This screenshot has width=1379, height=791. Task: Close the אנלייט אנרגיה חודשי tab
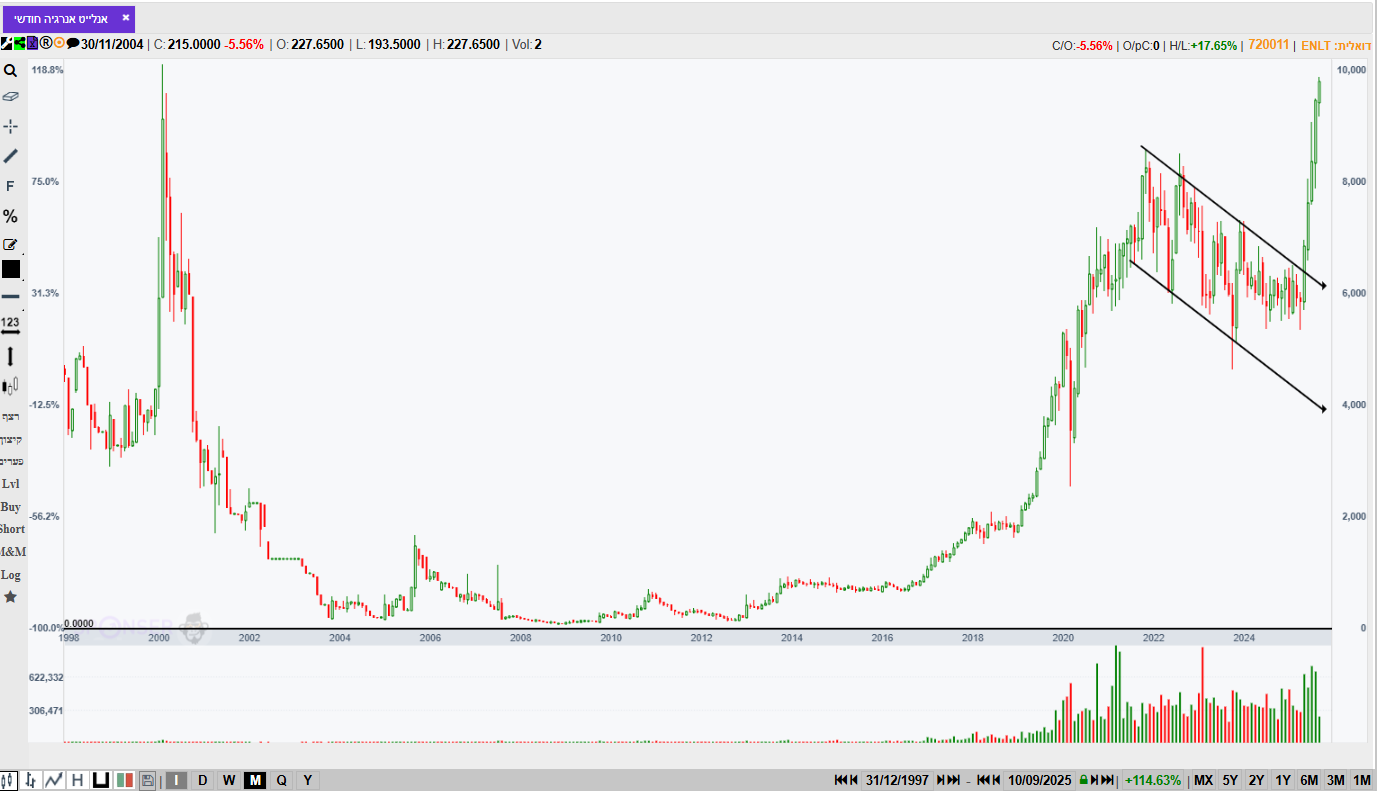pos(125,18)
